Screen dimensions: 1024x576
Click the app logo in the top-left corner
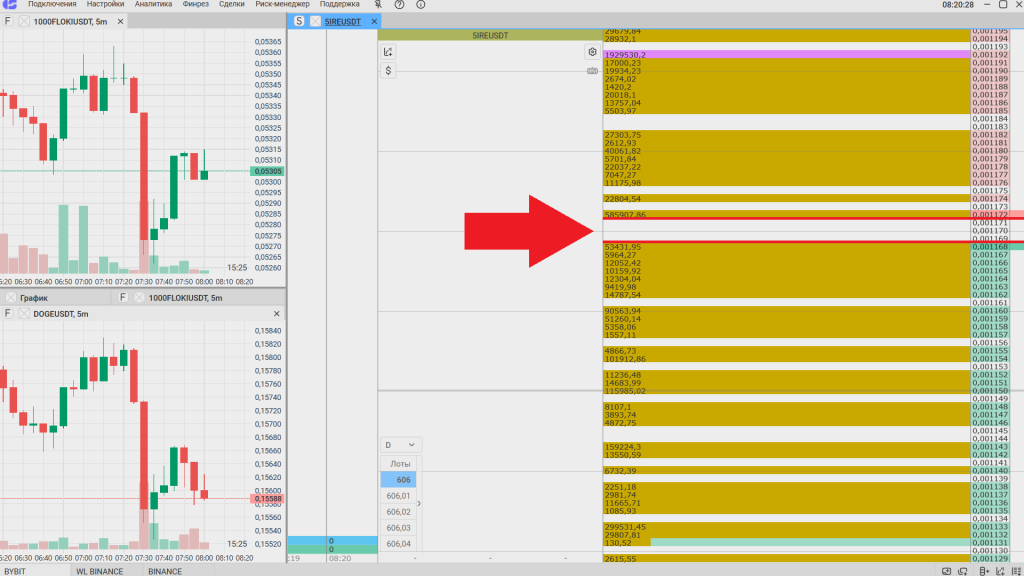10,5
